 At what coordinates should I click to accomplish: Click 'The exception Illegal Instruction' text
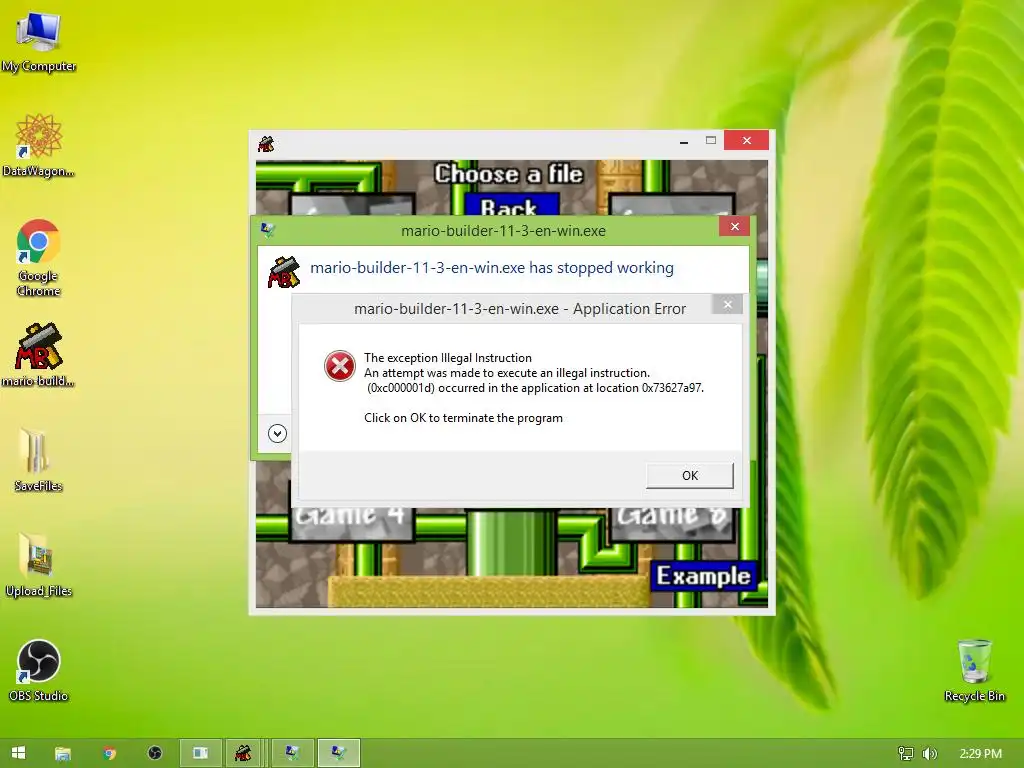click(448, 358)
